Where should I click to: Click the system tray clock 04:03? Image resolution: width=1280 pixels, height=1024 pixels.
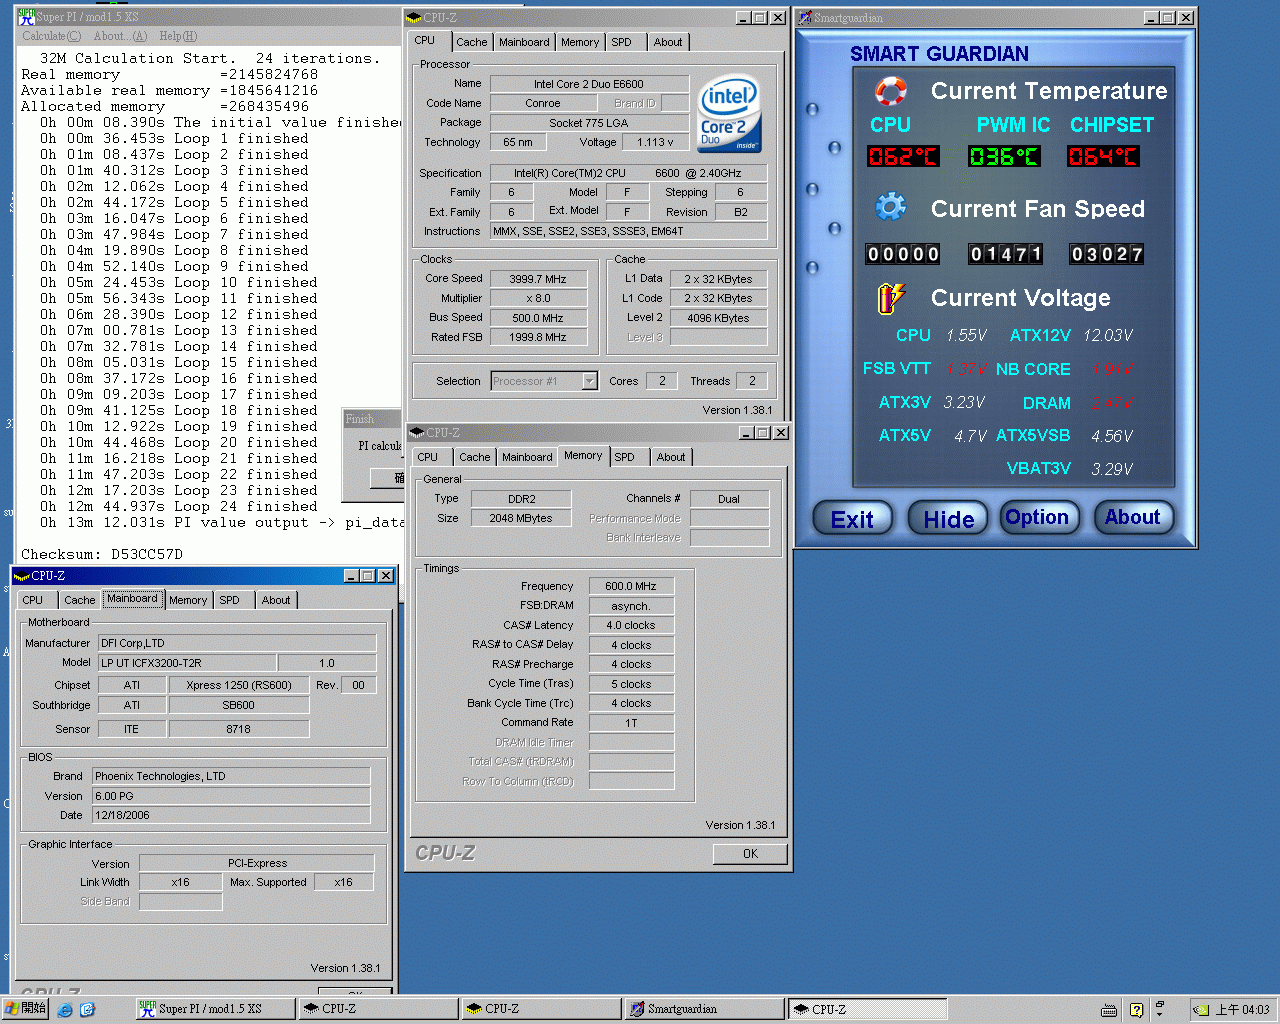point(1243,1010)
